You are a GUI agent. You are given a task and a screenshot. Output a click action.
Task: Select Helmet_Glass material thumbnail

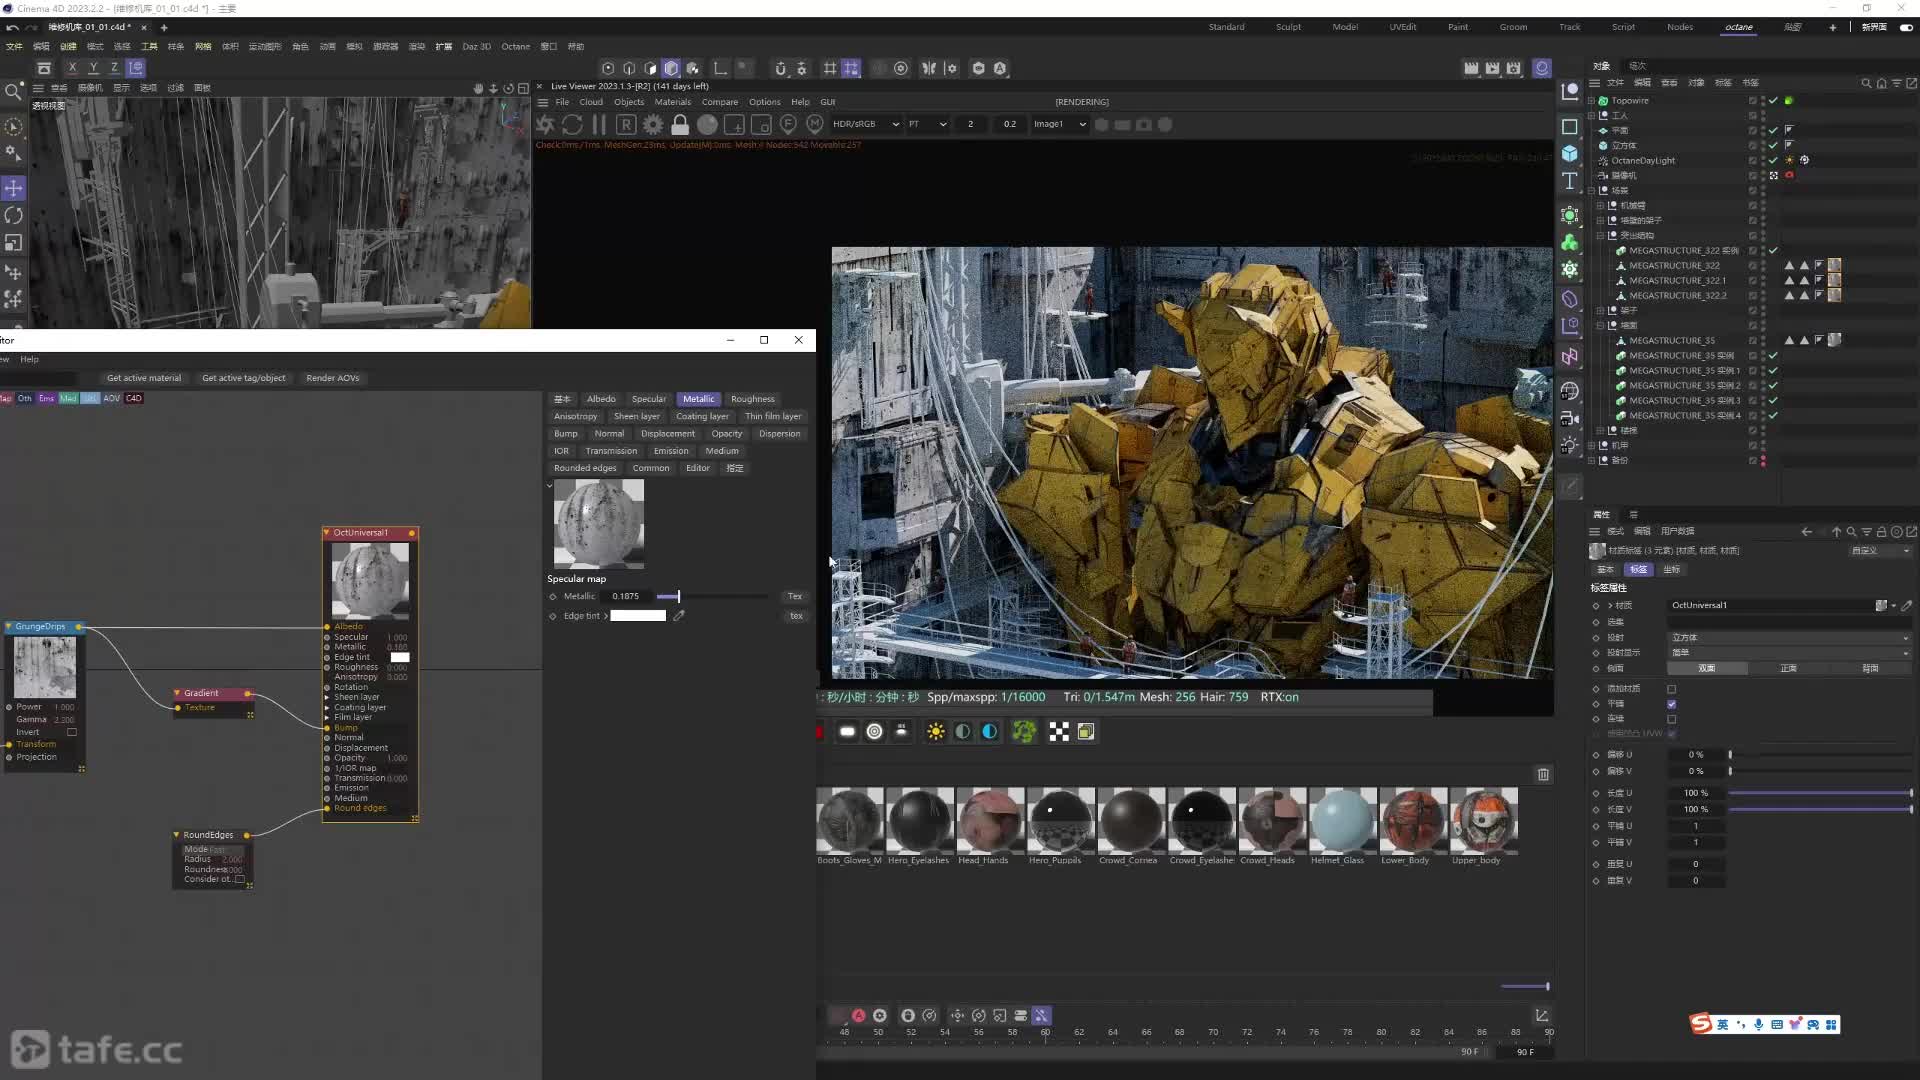pos(1343,821)
